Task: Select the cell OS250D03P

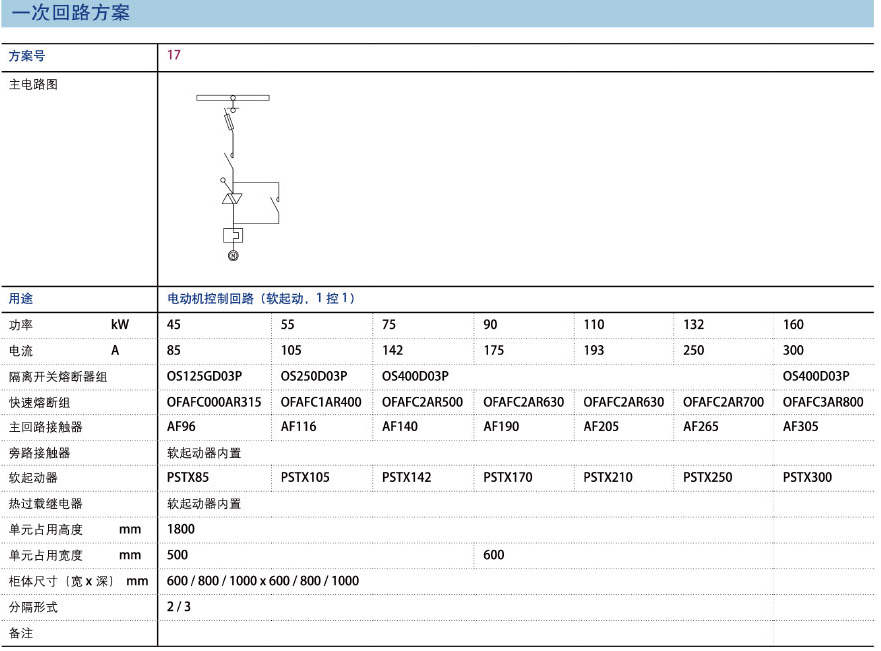Action: 314,376
